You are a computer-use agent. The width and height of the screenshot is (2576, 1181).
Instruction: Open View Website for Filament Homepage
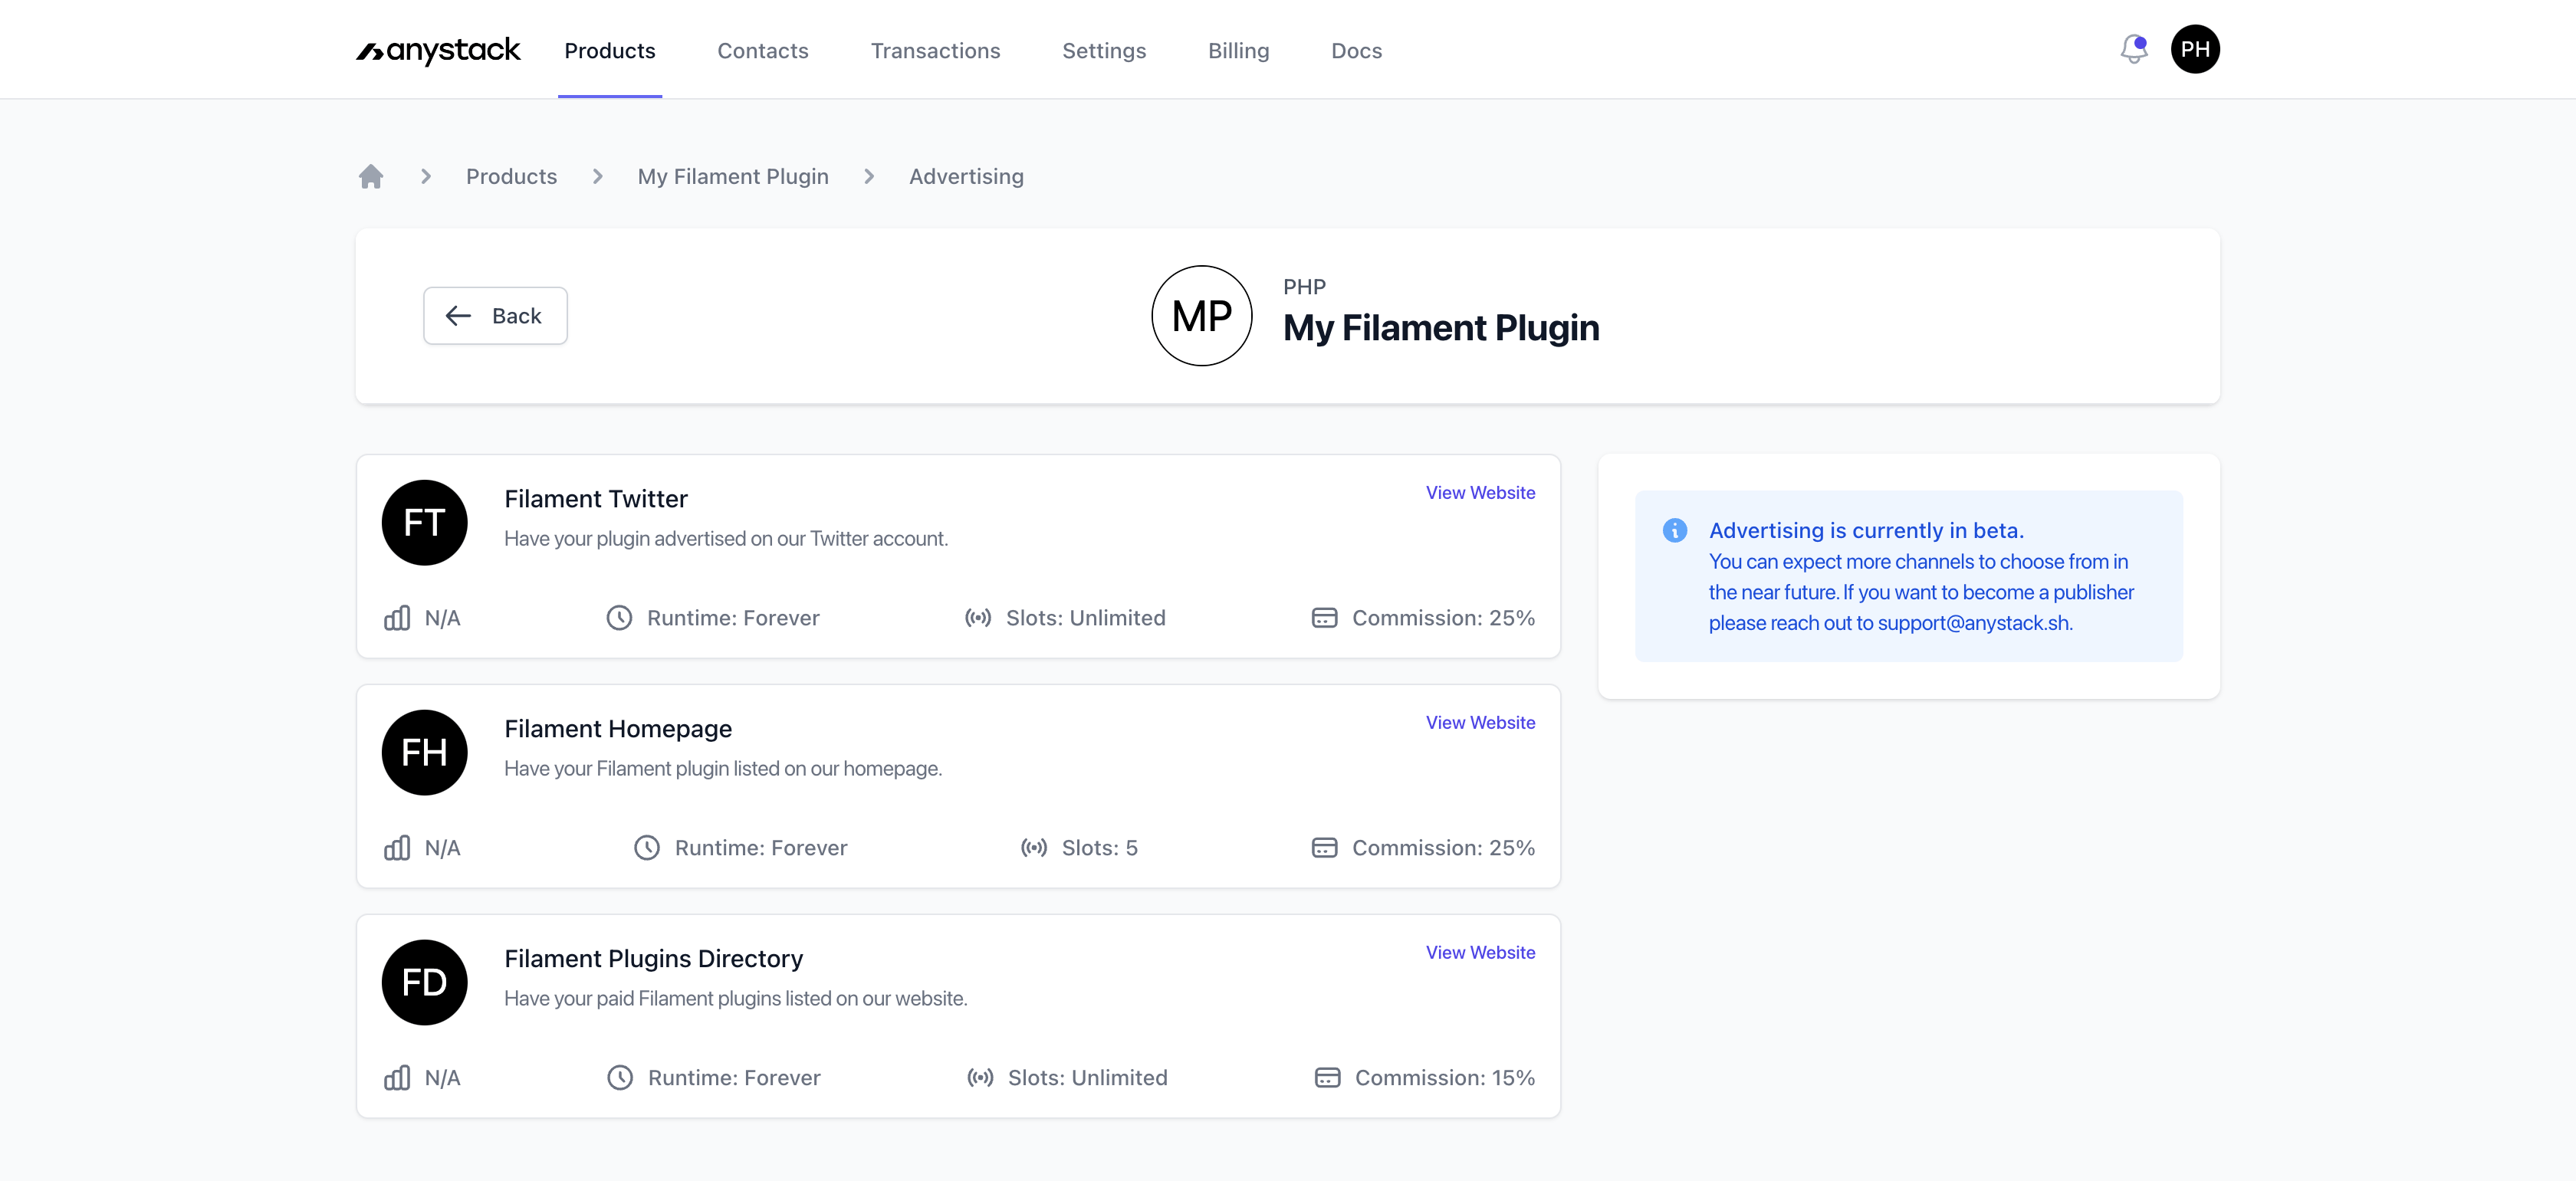coord(1480,723)
